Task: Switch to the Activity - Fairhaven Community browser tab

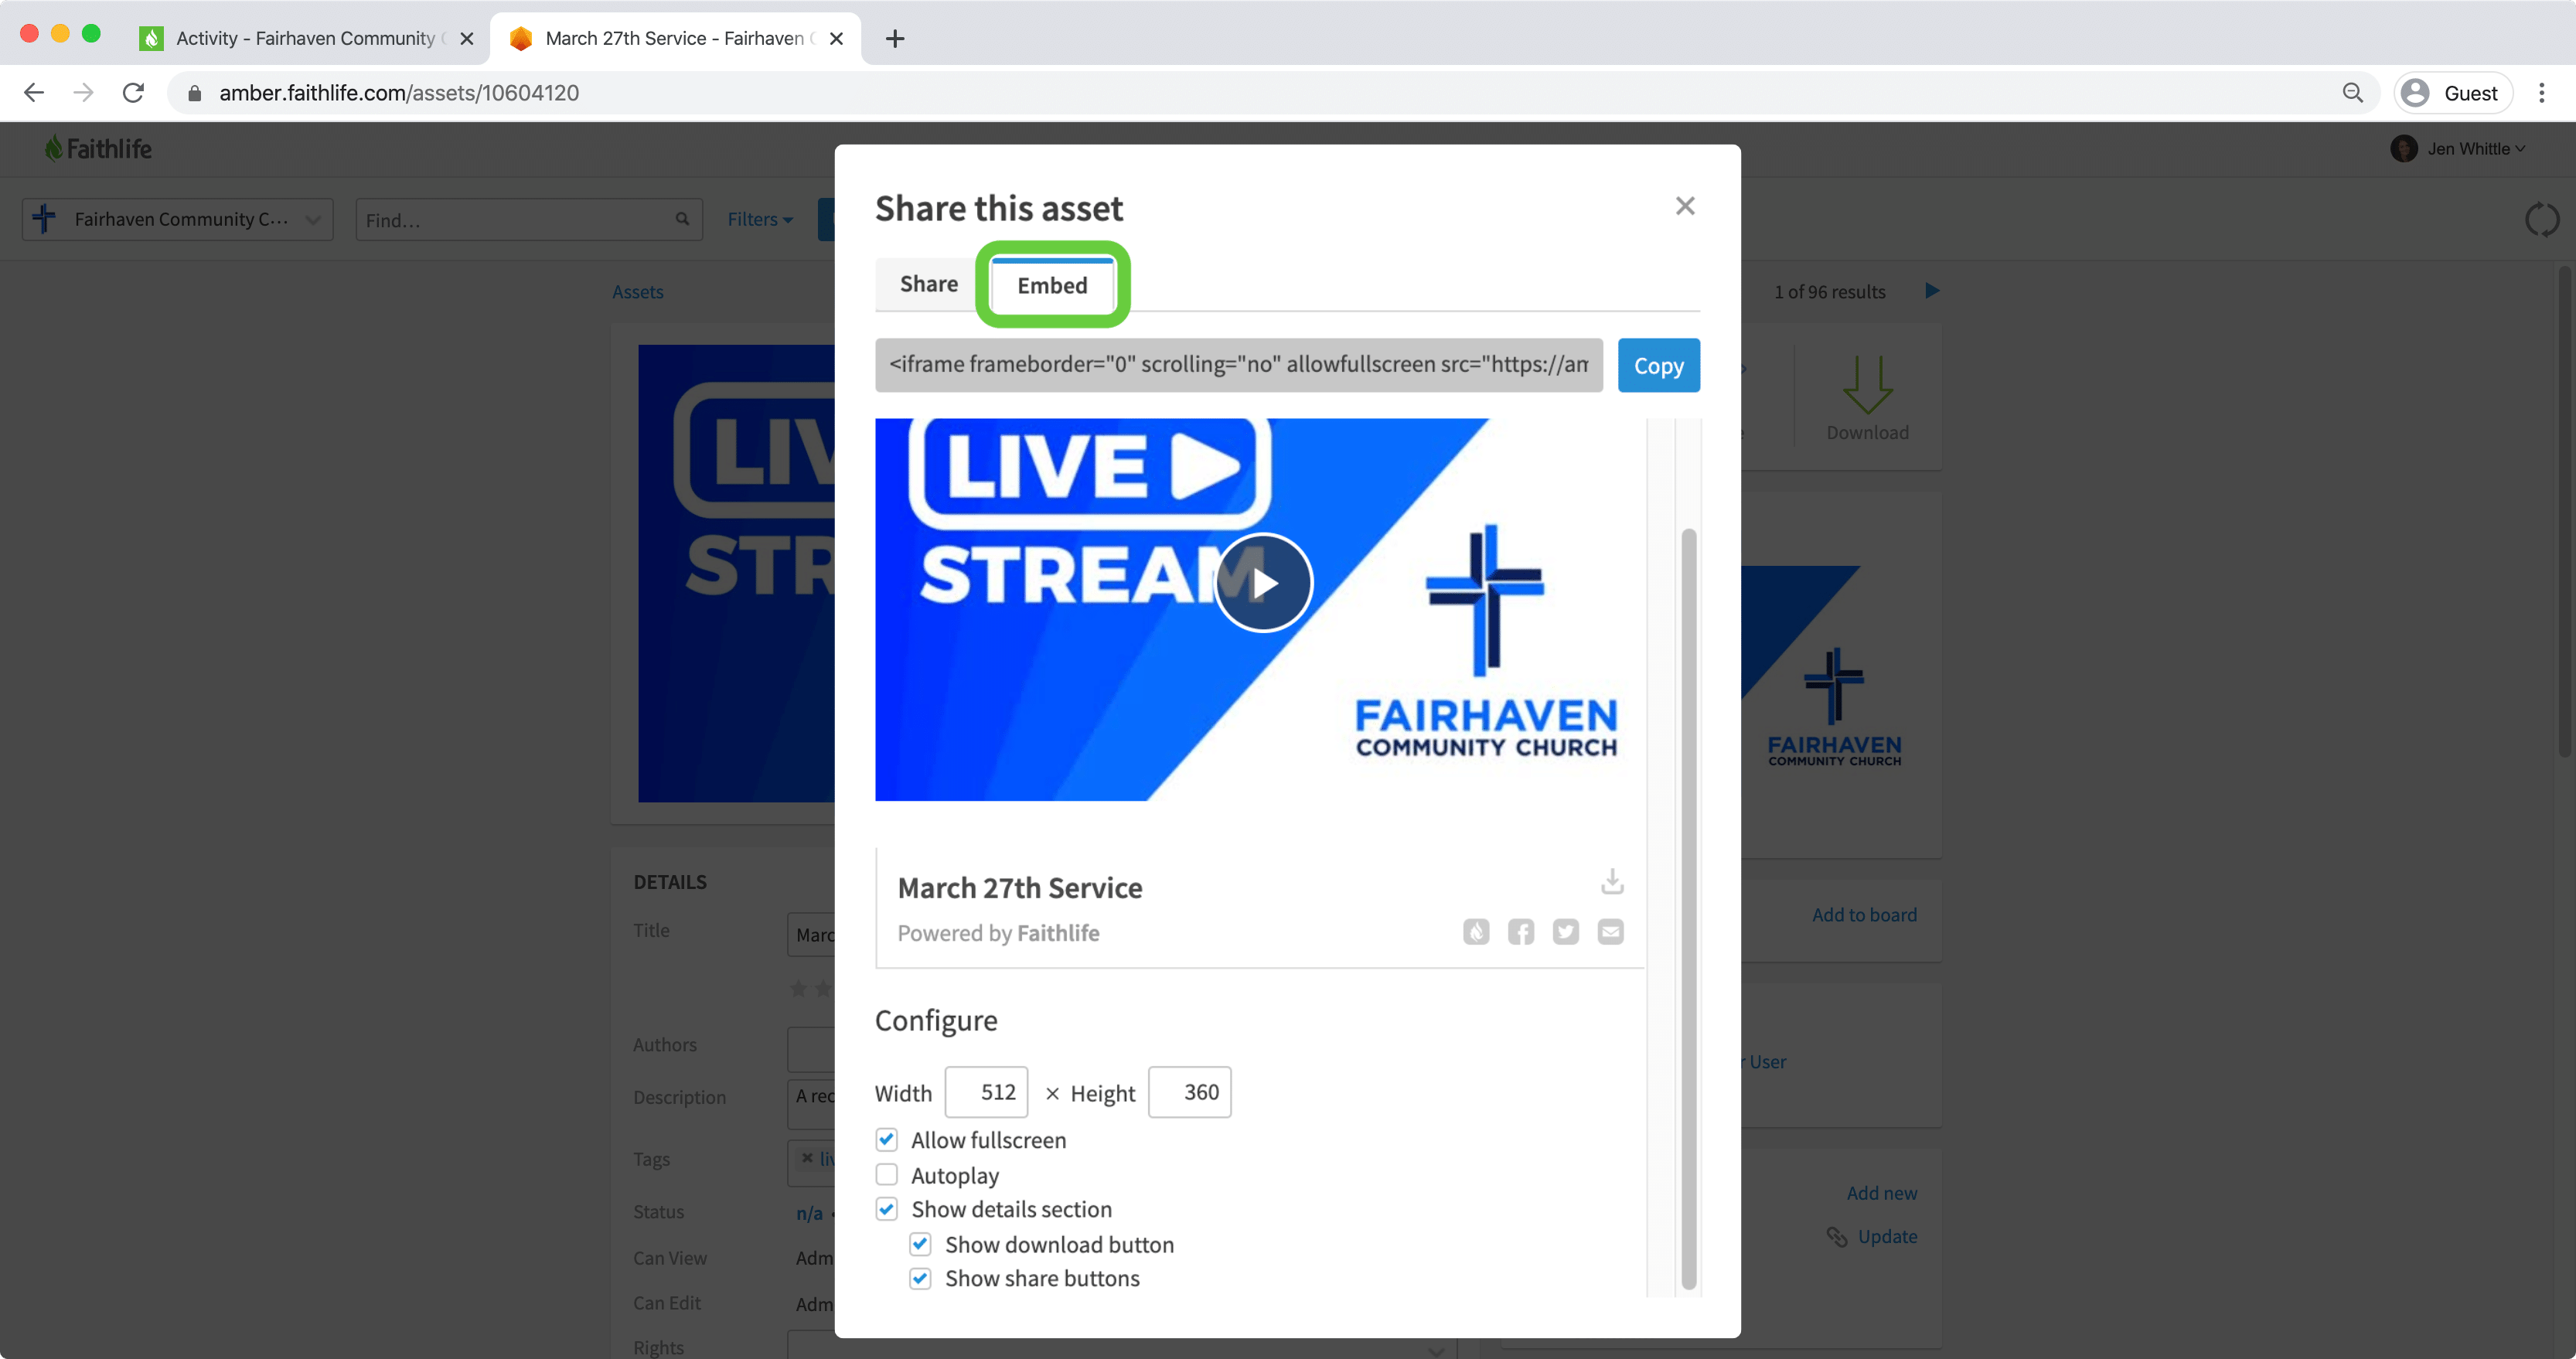Action: pyautogui.click(x=307, y=38)
